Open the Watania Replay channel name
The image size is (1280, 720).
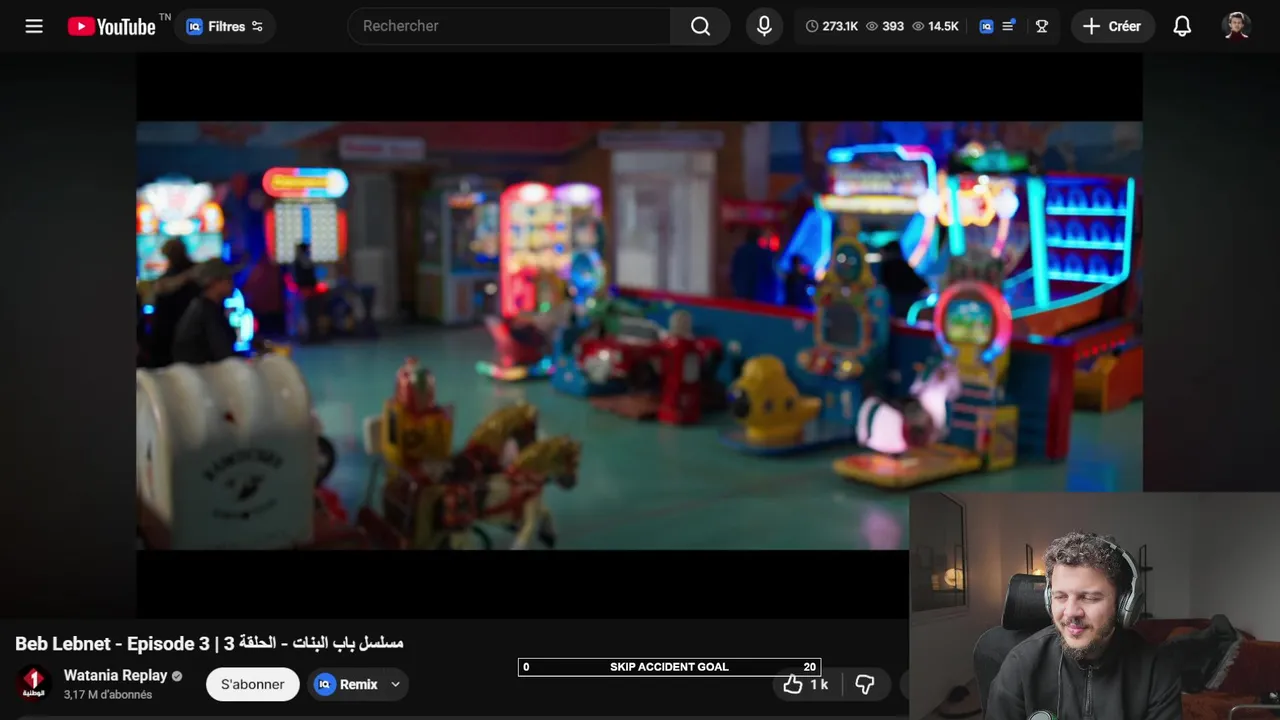(x=116, y=675)
